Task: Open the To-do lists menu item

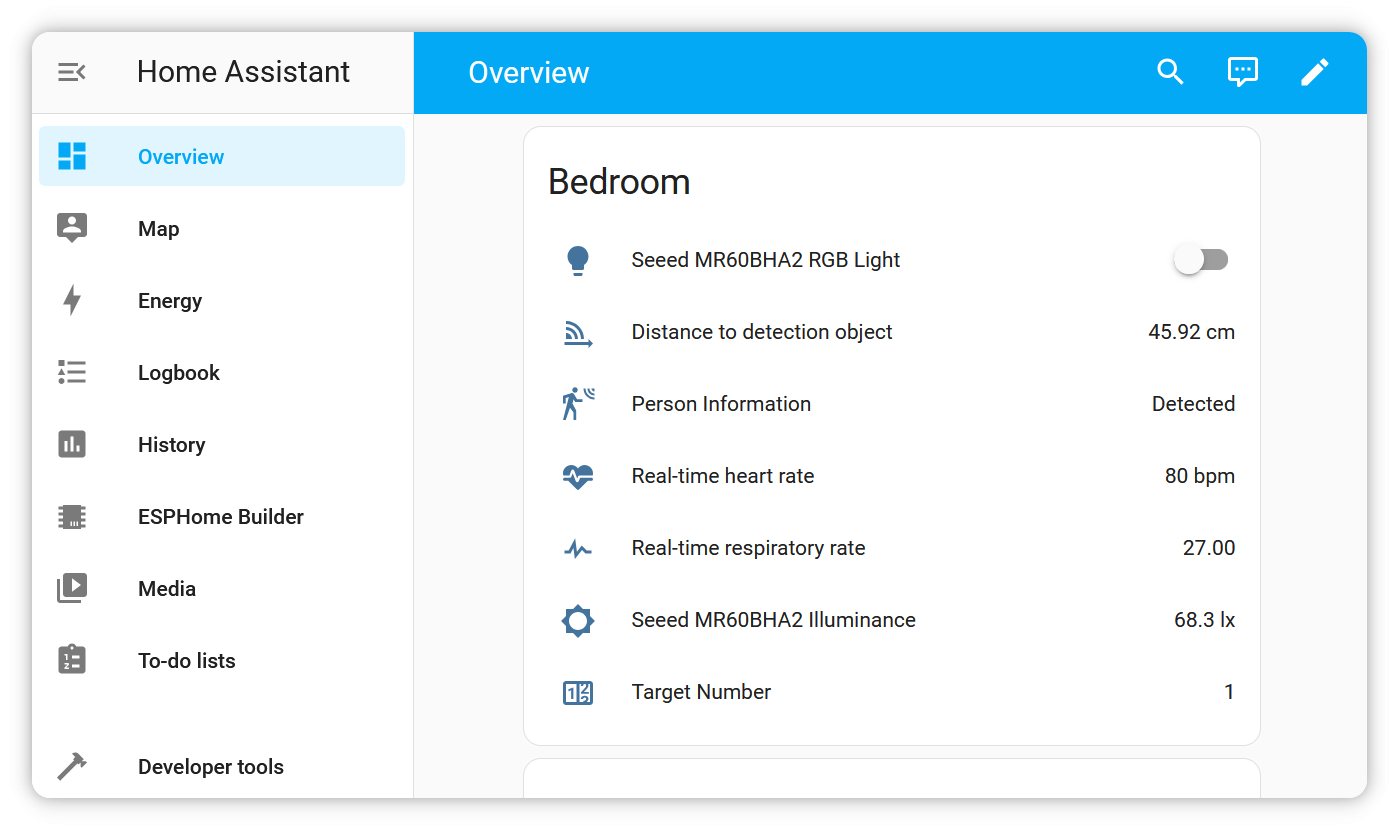Action: tap(222, 660)
